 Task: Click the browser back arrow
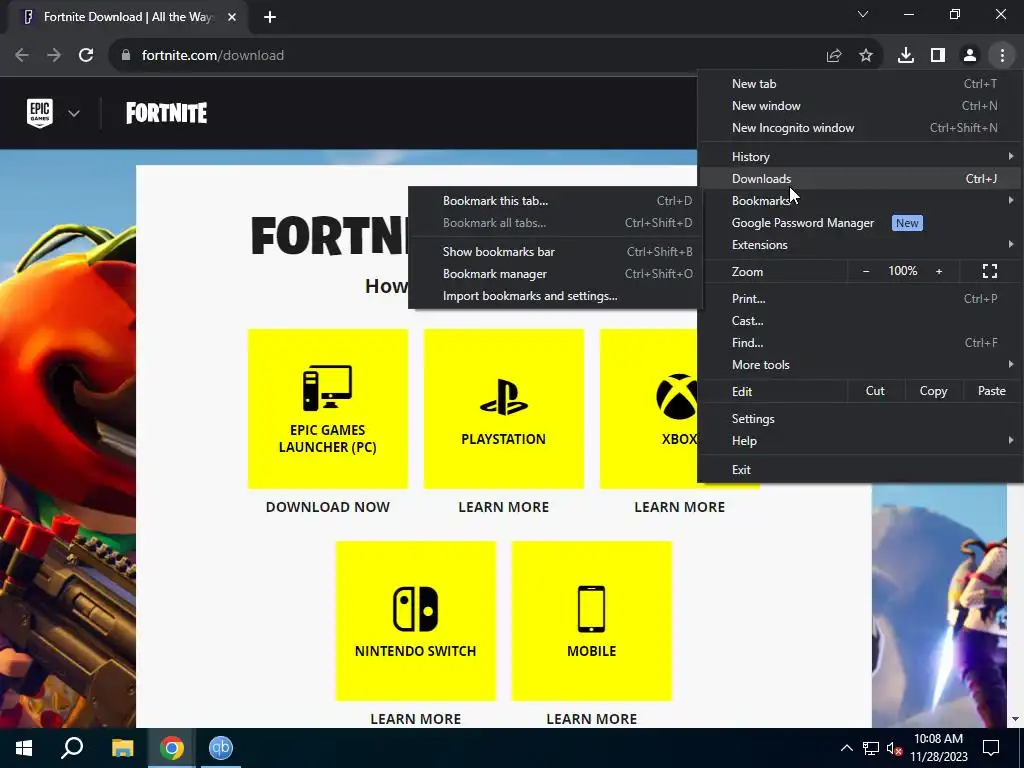point(22,56)
